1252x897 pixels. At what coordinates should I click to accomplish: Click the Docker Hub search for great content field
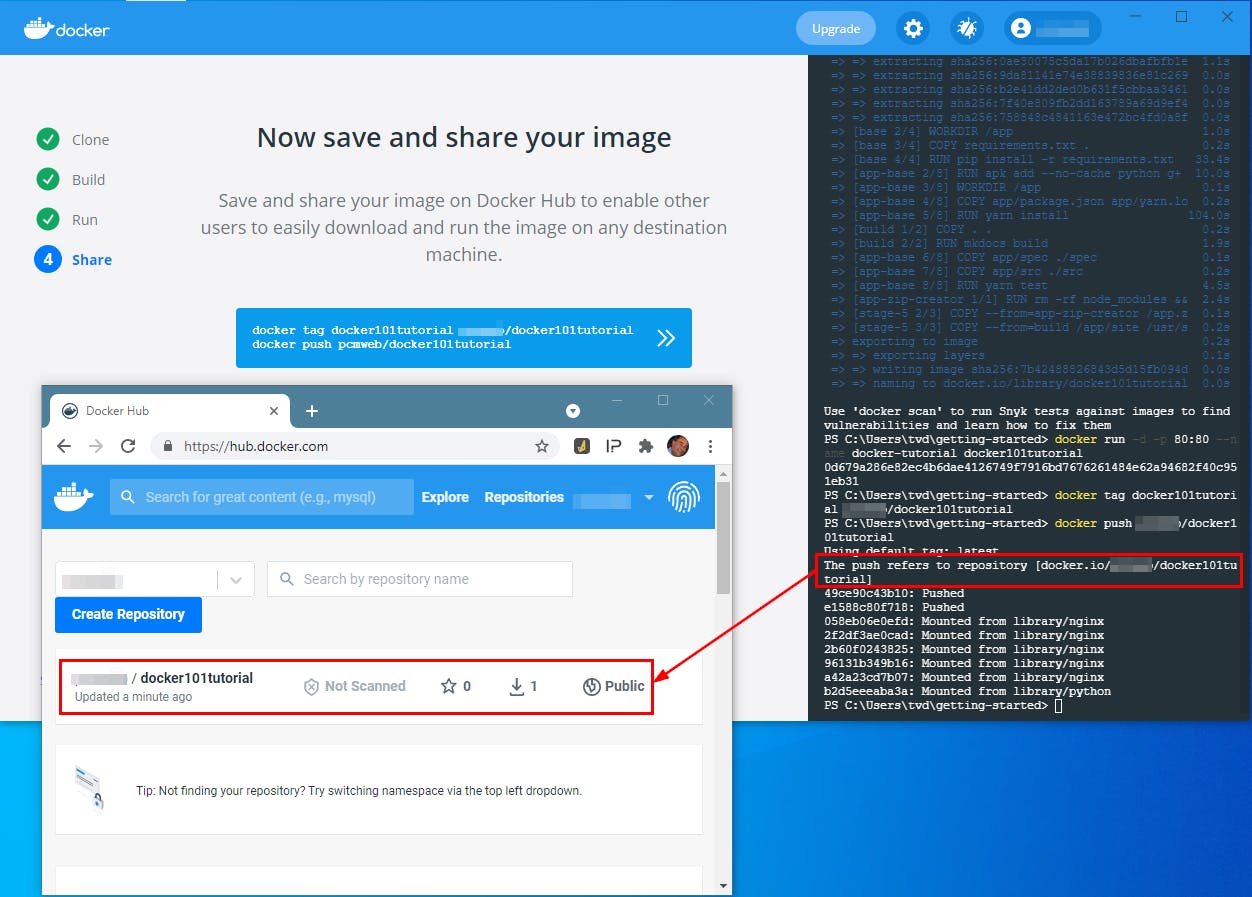[262, 497]
